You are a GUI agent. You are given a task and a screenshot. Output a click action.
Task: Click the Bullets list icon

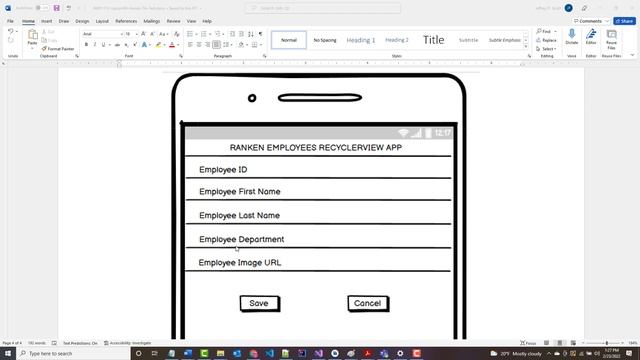click(190, 34)
